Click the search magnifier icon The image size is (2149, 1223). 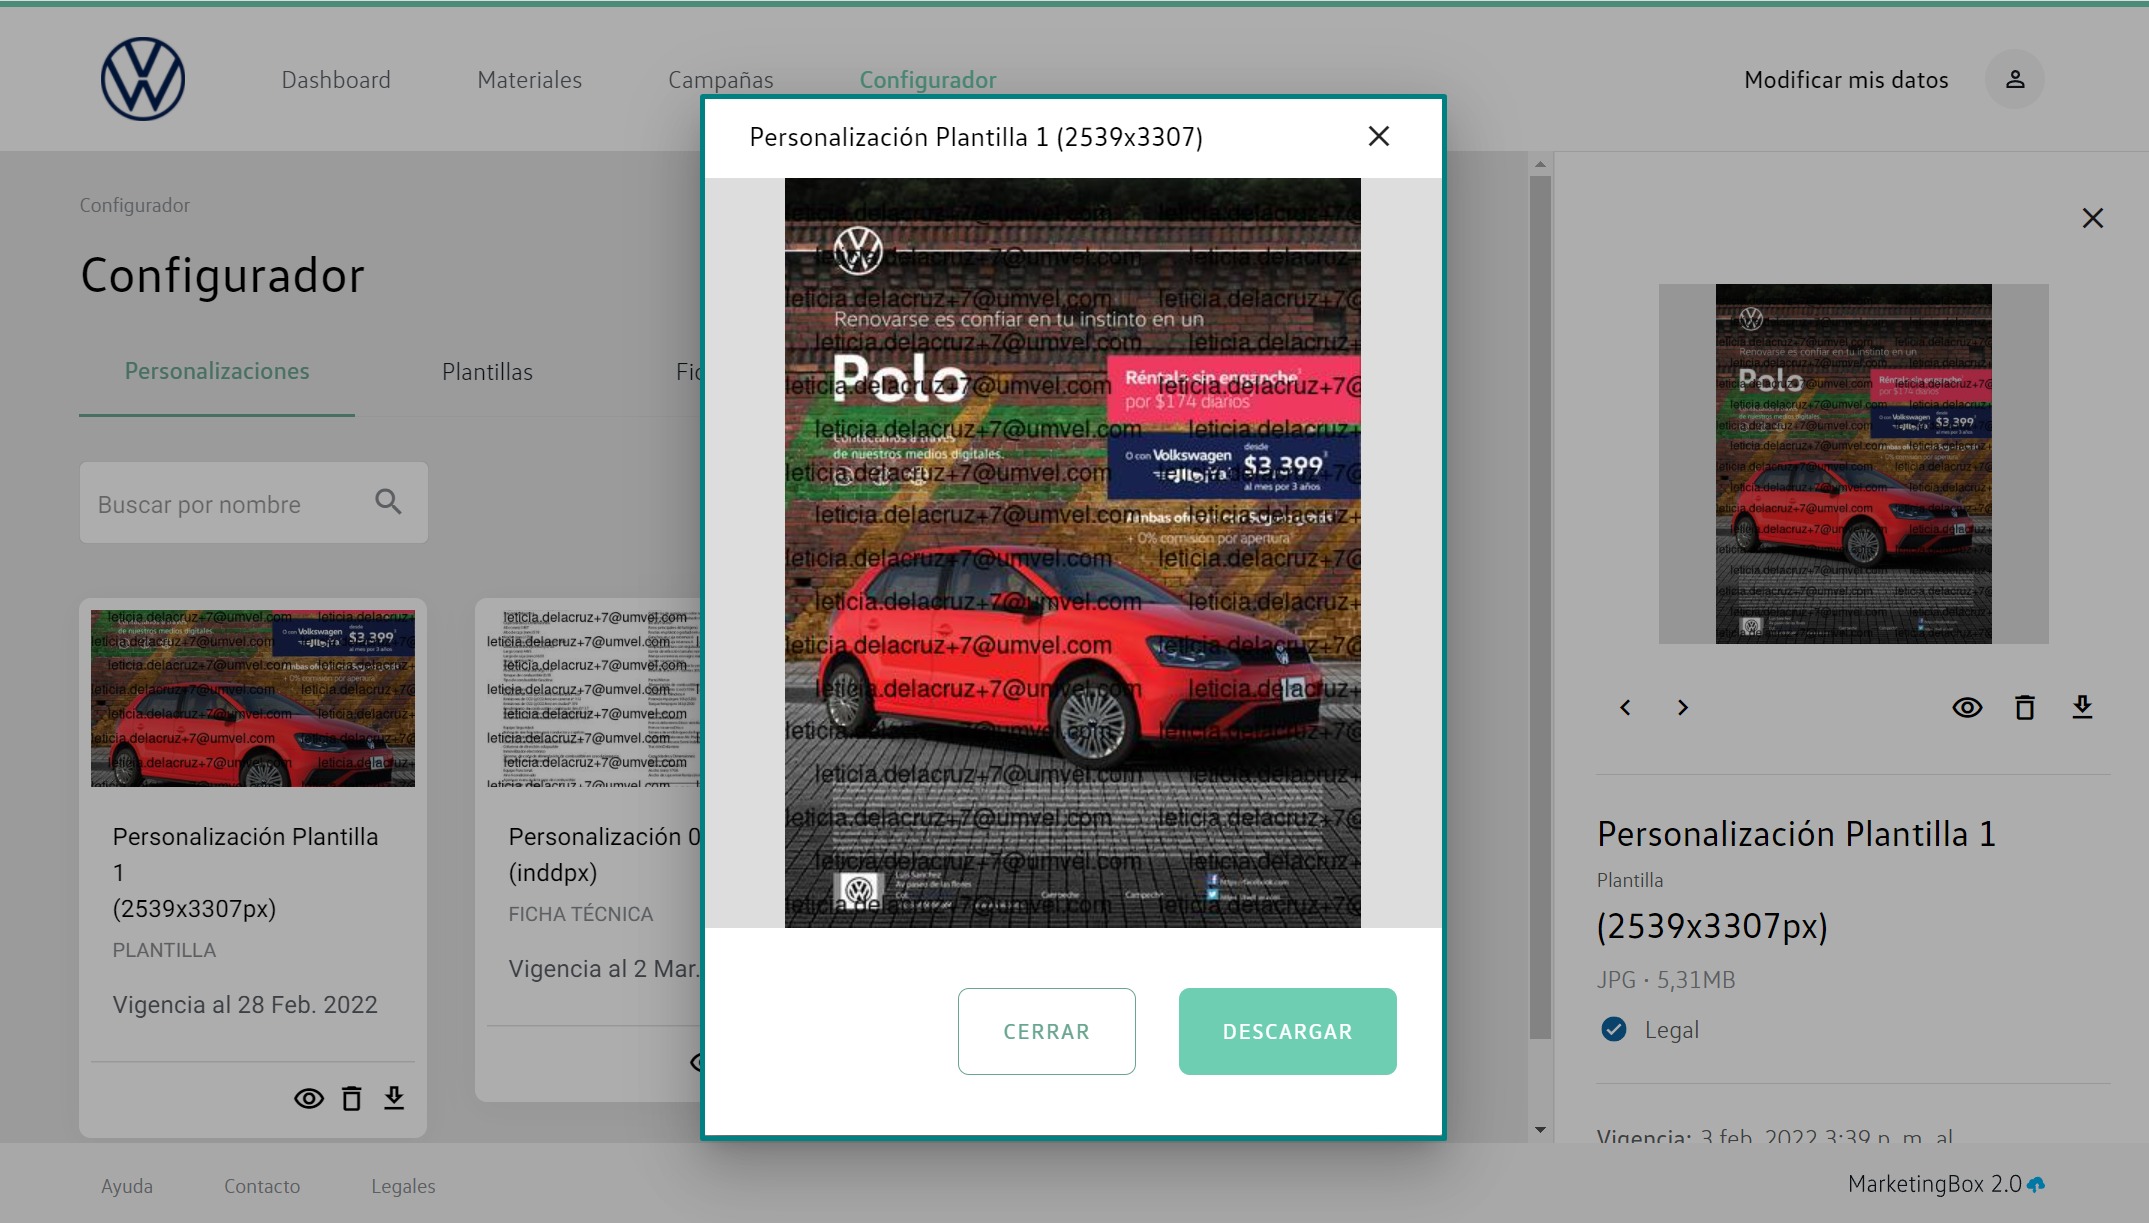[x=388, y=502]
